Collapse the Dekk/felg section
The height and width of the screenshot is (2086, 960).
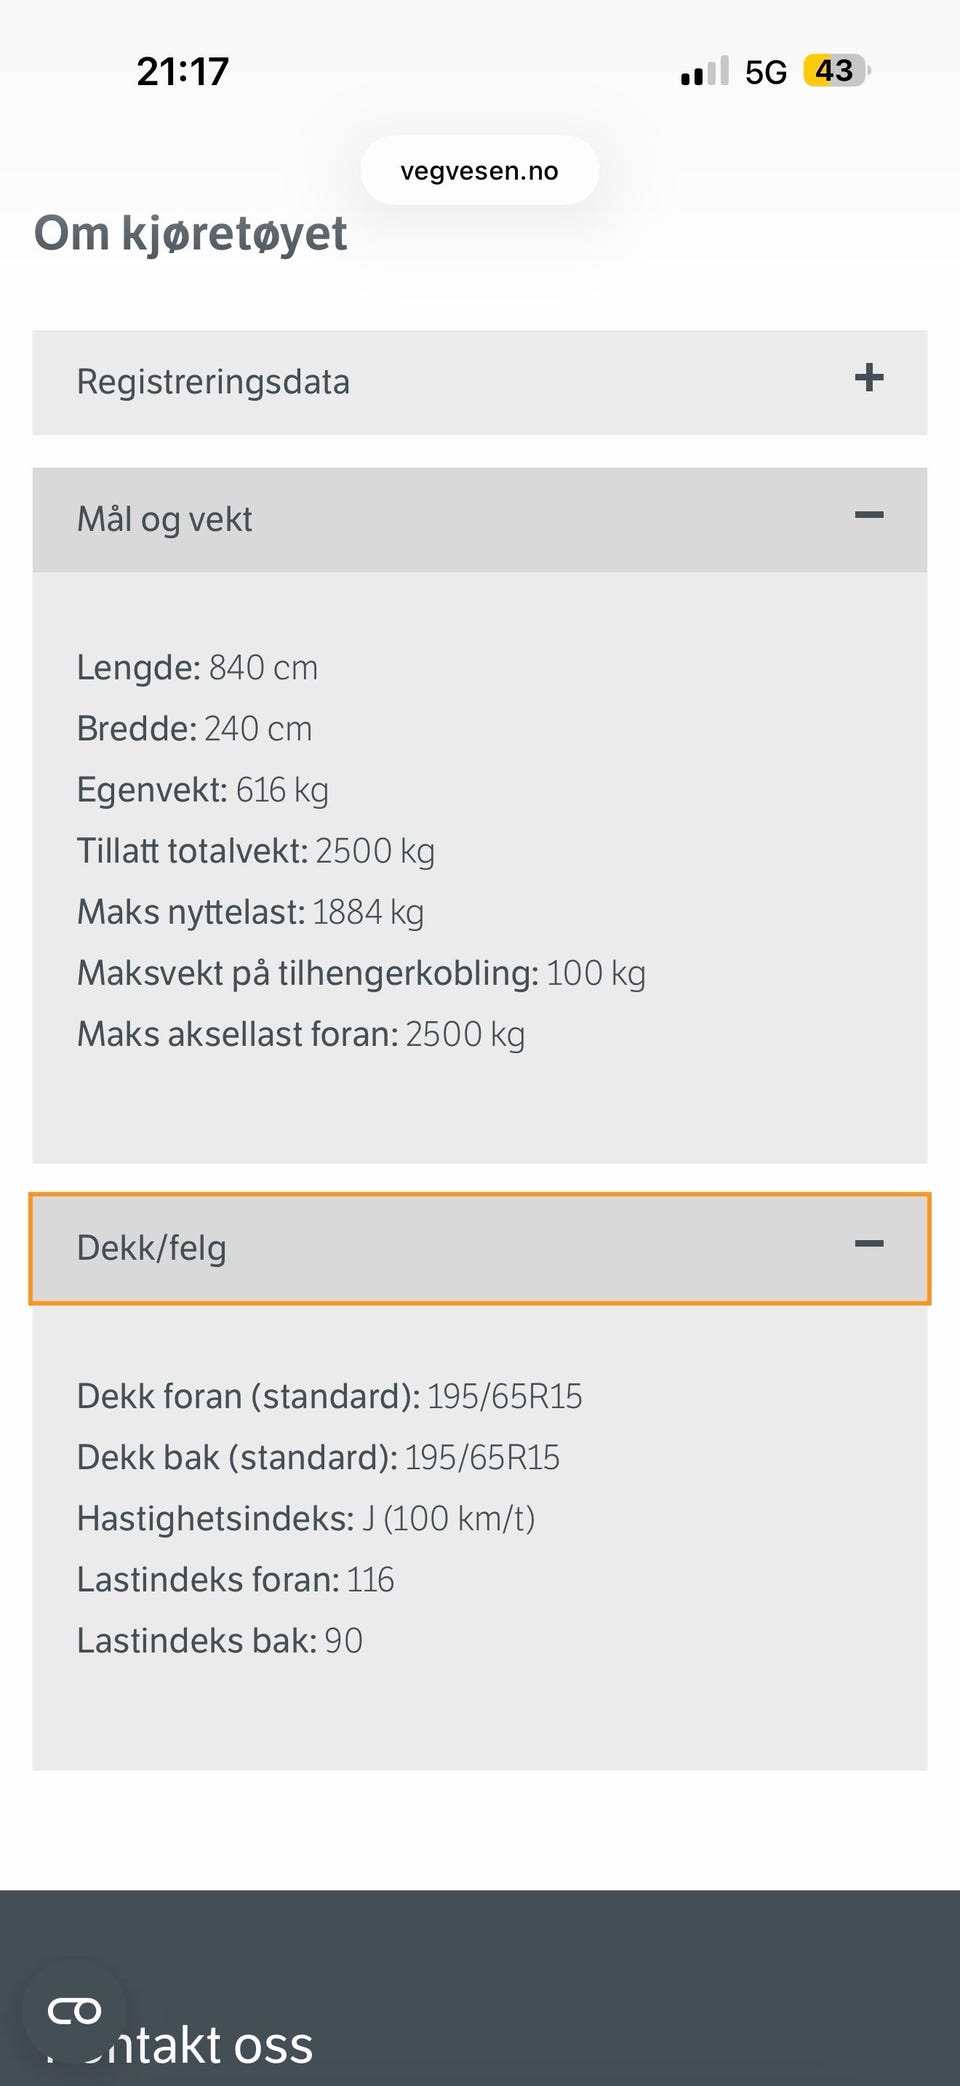tap(480, 1248)
